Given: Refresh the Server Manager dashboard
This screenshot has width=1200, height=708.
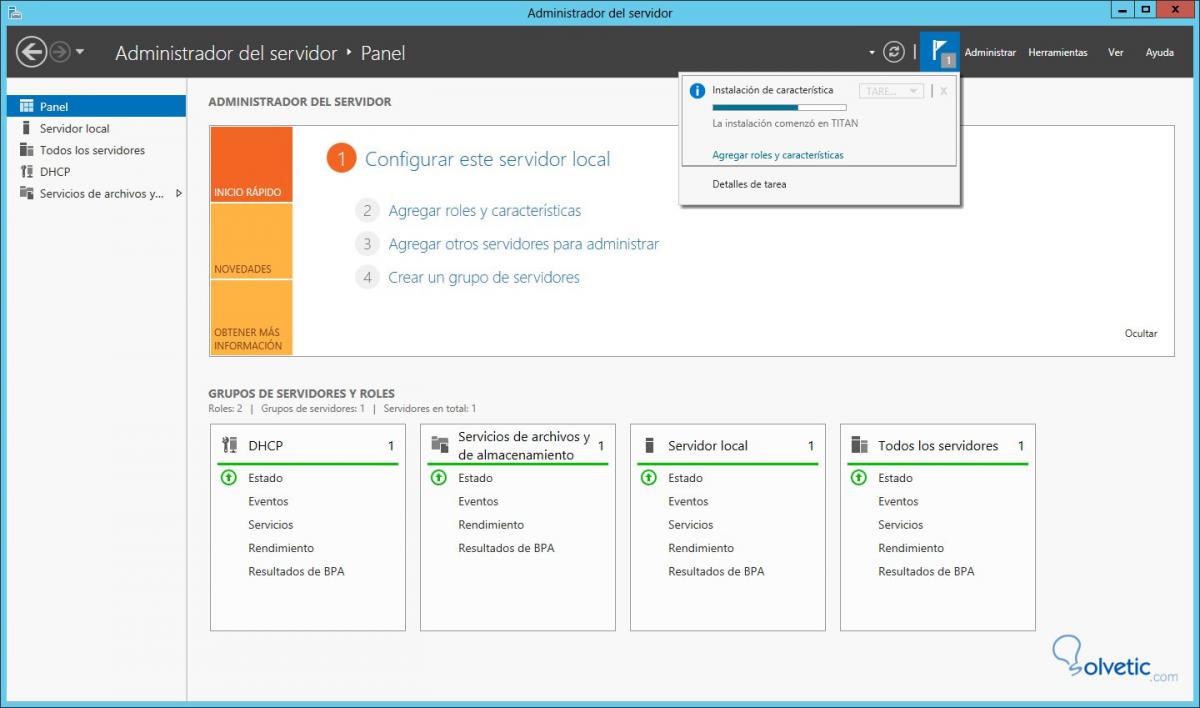Looking at the screenshot, I should (x=894, y=52).
